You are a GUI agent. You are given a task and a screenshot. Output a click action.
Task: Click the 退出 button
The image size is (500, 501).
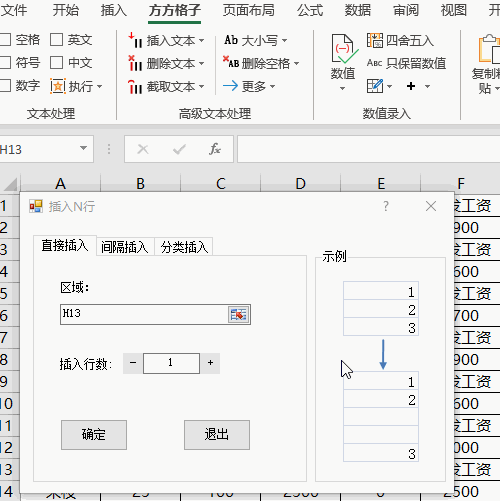coord(217,435)
